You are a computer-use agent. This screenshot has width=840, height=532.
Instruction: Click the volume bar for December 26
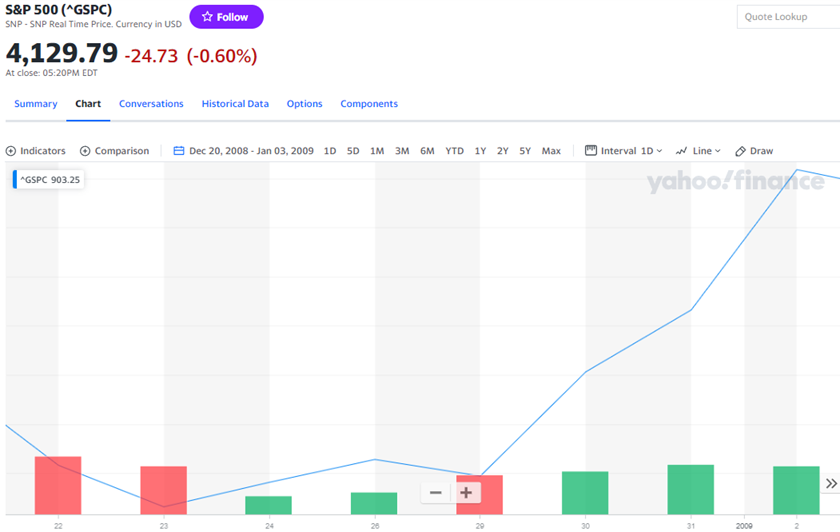[374, 504]
